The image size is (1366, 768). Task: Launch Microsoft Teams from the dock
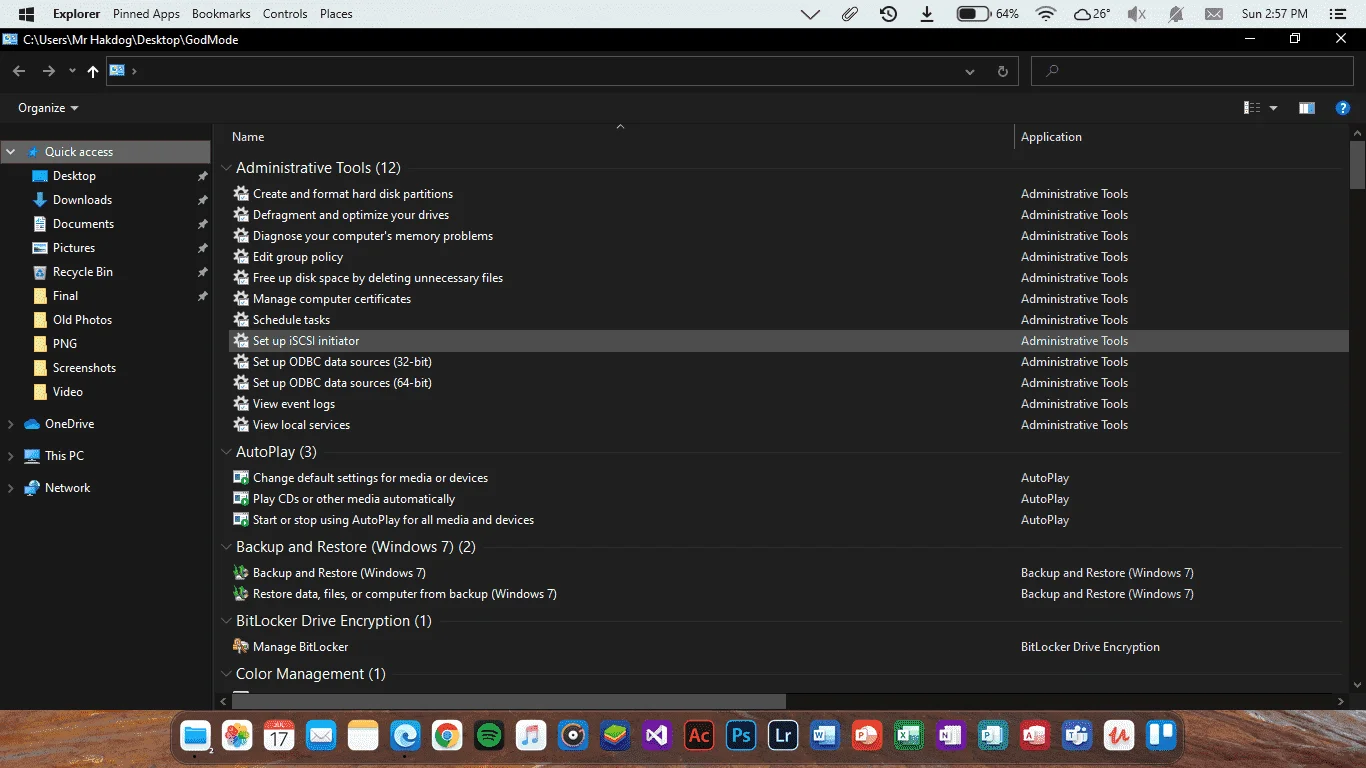[x=1077, y=736]
